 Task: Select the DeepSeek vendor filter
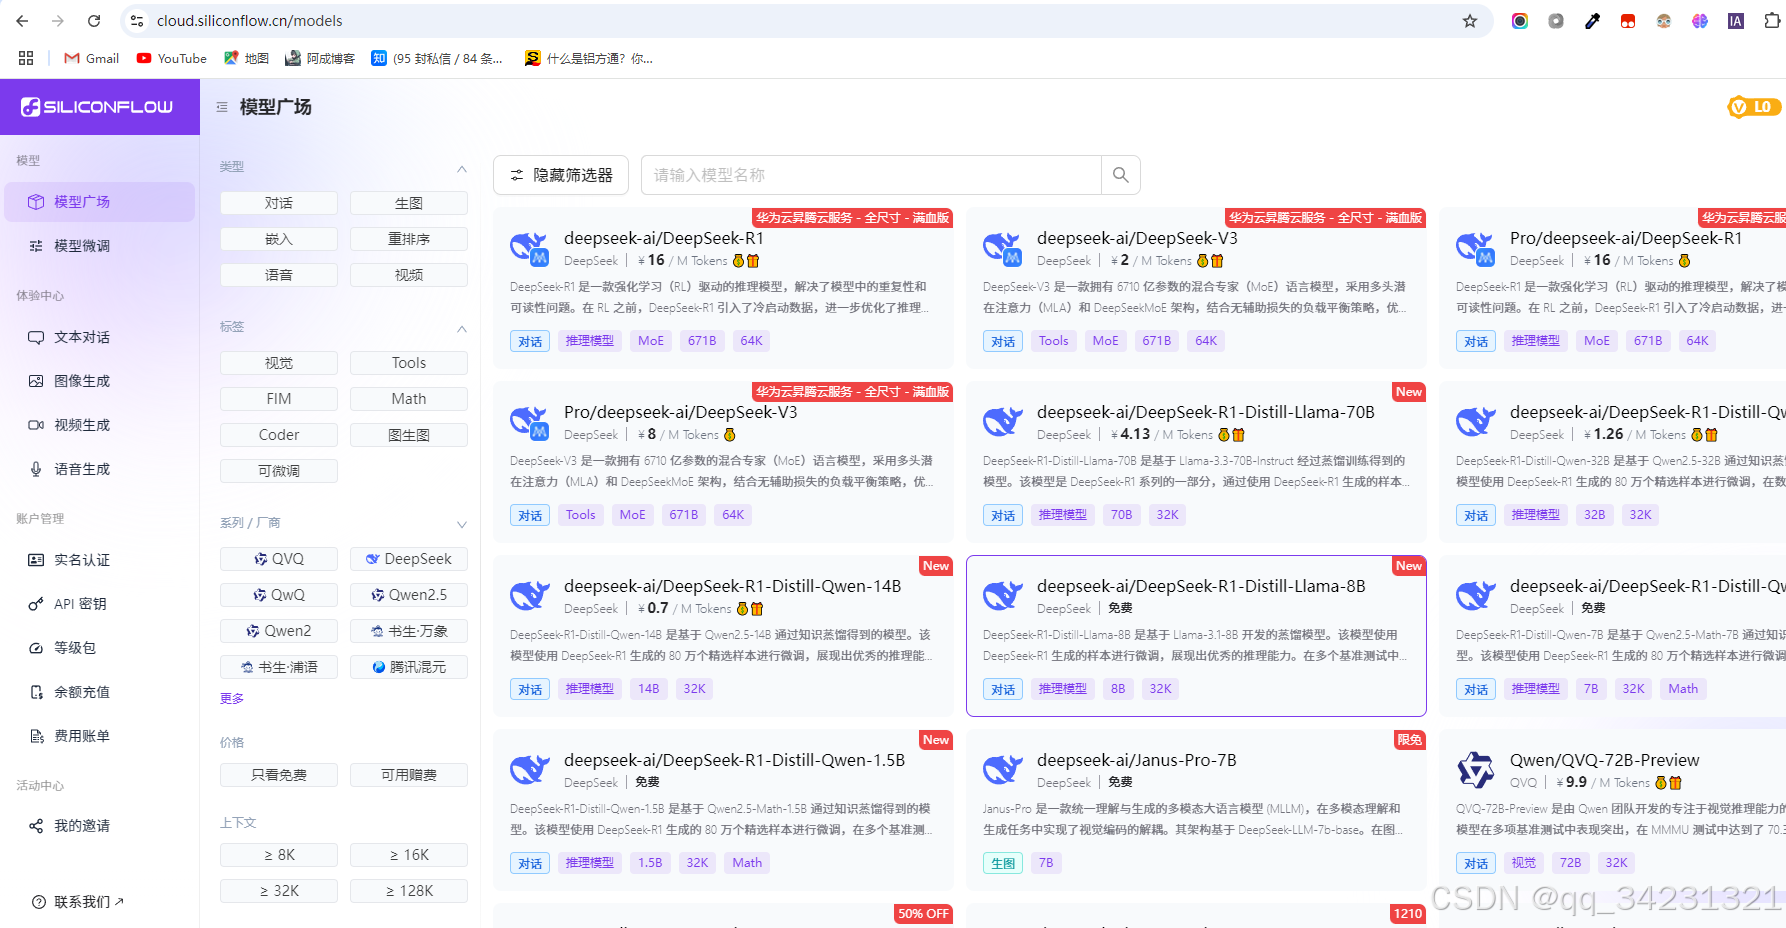click(x=409, y=559)
